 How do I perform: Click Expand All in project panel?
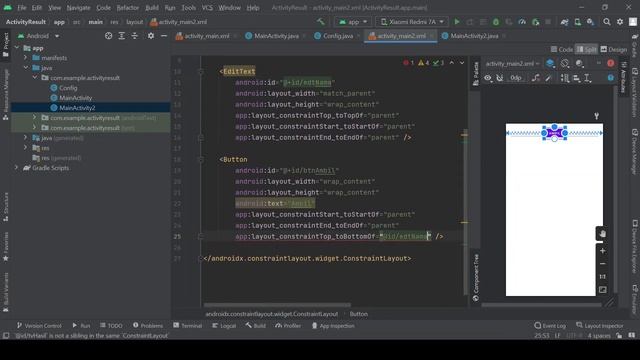click(x=121, y=36)
